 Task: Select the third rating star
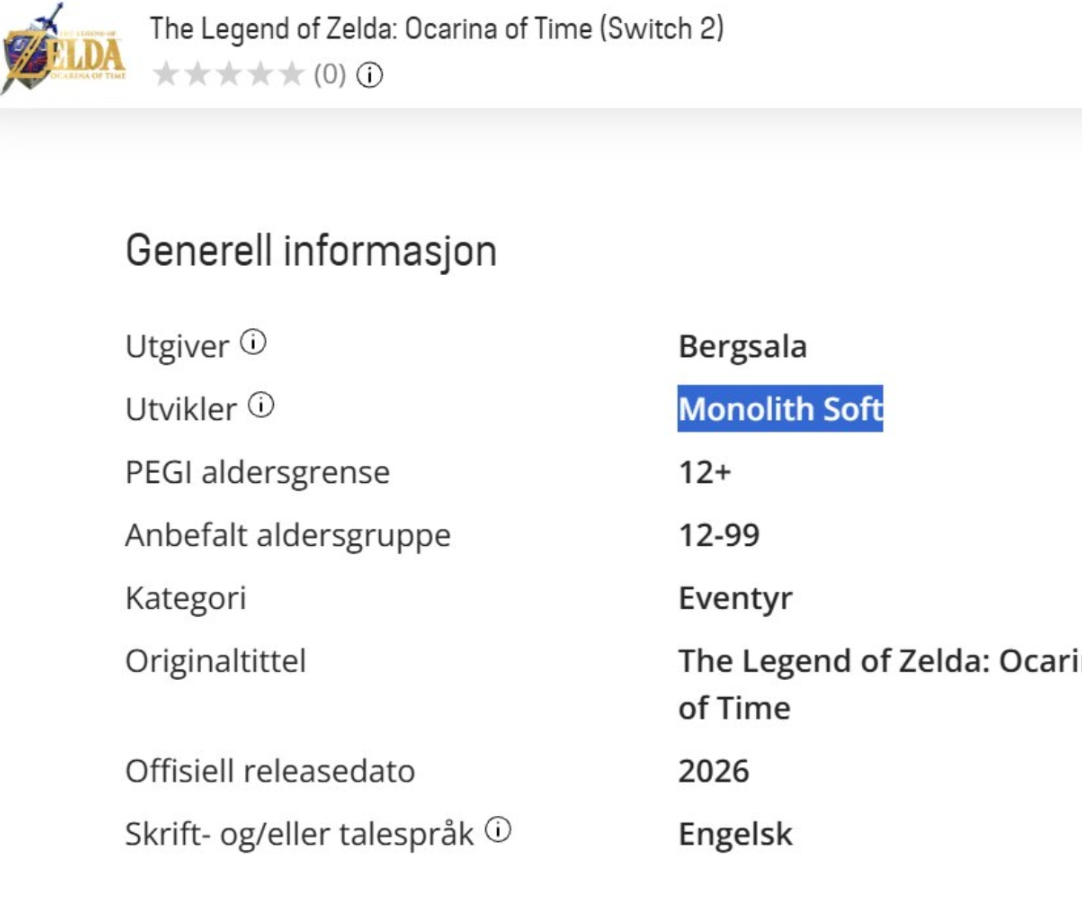(229, 74)
